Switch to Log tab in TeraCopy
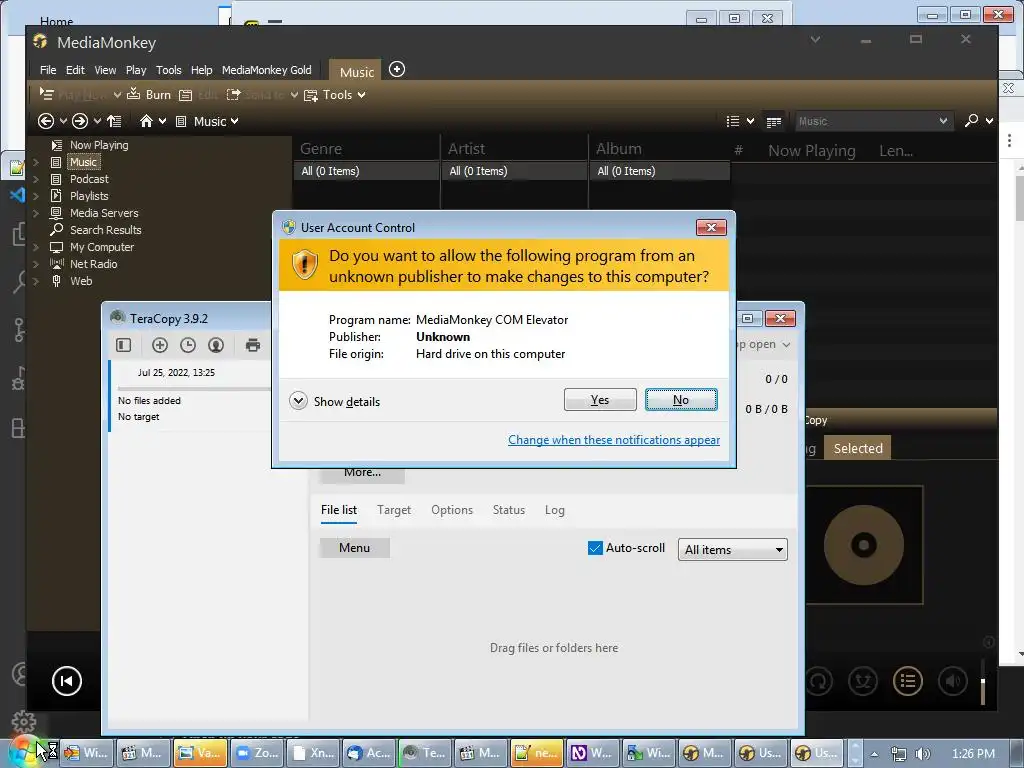 point(554,510)
